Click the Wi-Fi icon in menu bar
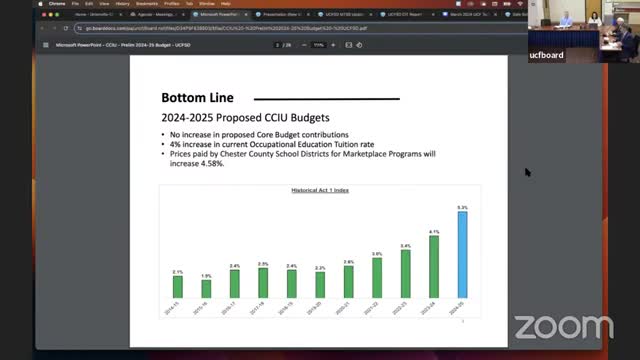The width and height of the screenshot is (640, 360). [520, 4]
